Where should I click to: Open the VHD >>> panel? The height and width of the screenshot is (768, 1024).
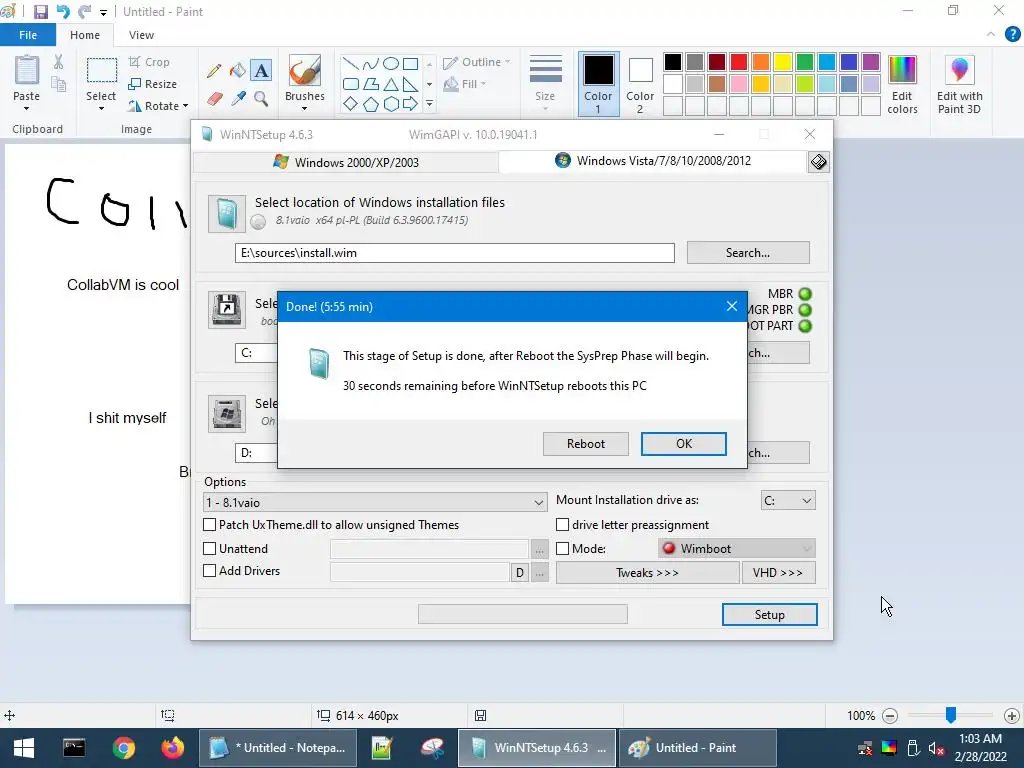778,573
